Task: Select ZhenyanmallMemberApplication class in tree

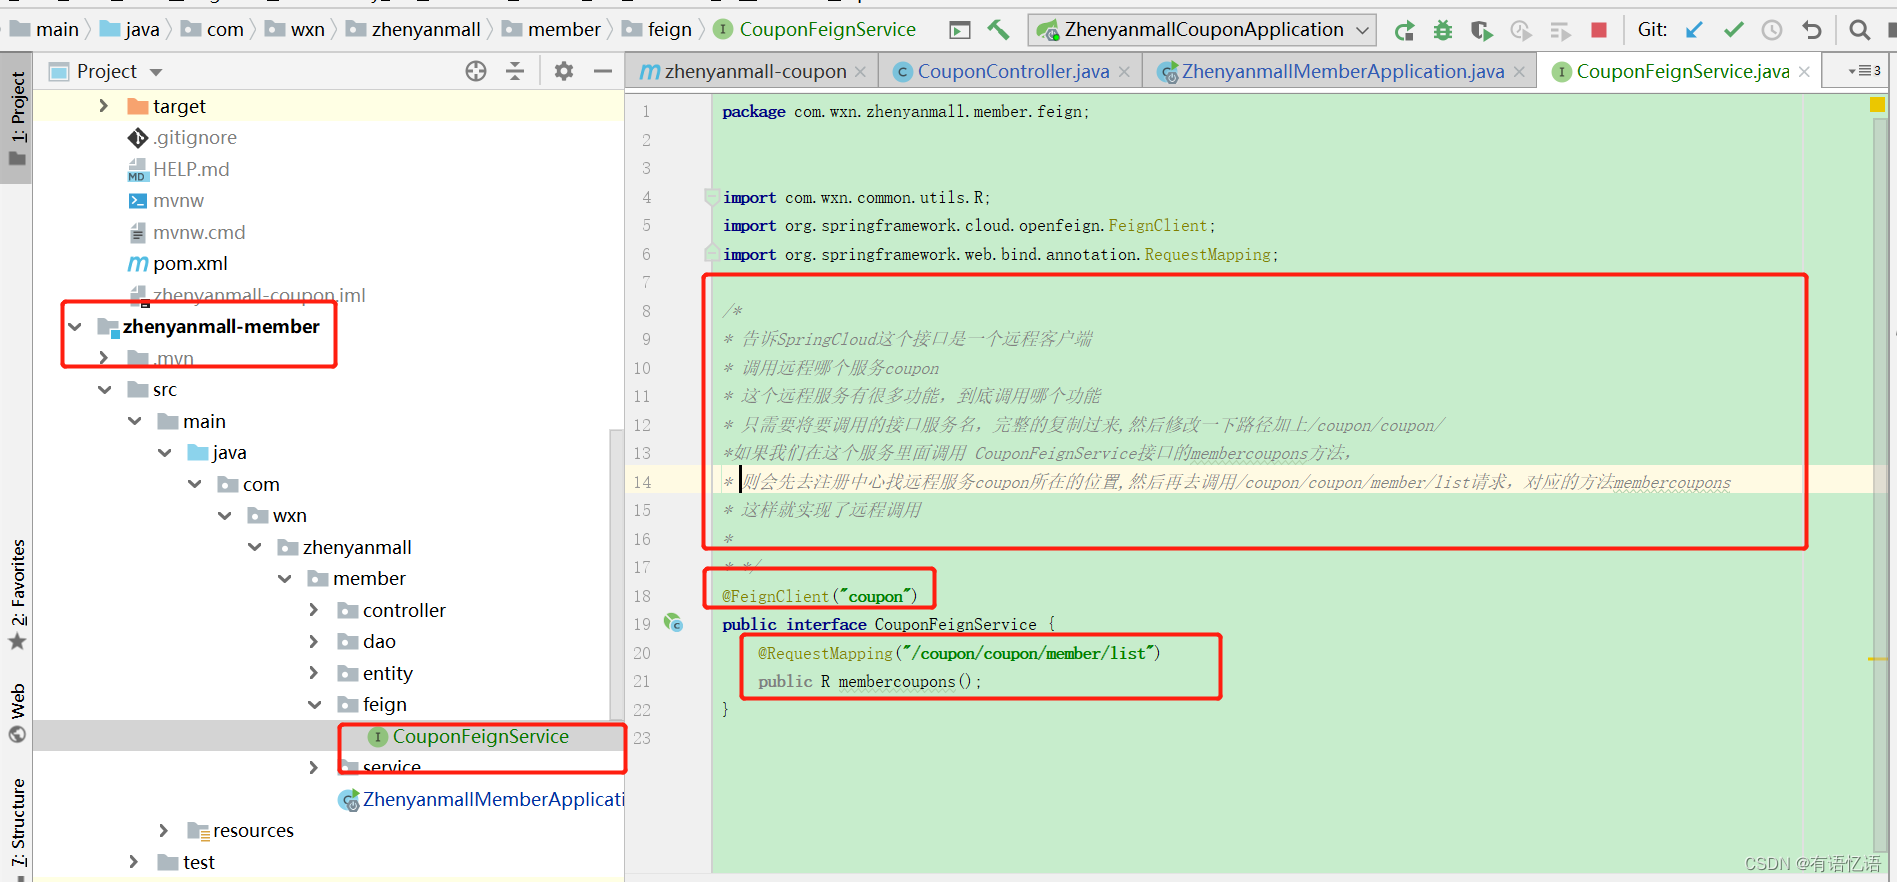Action: click(492, 799)
